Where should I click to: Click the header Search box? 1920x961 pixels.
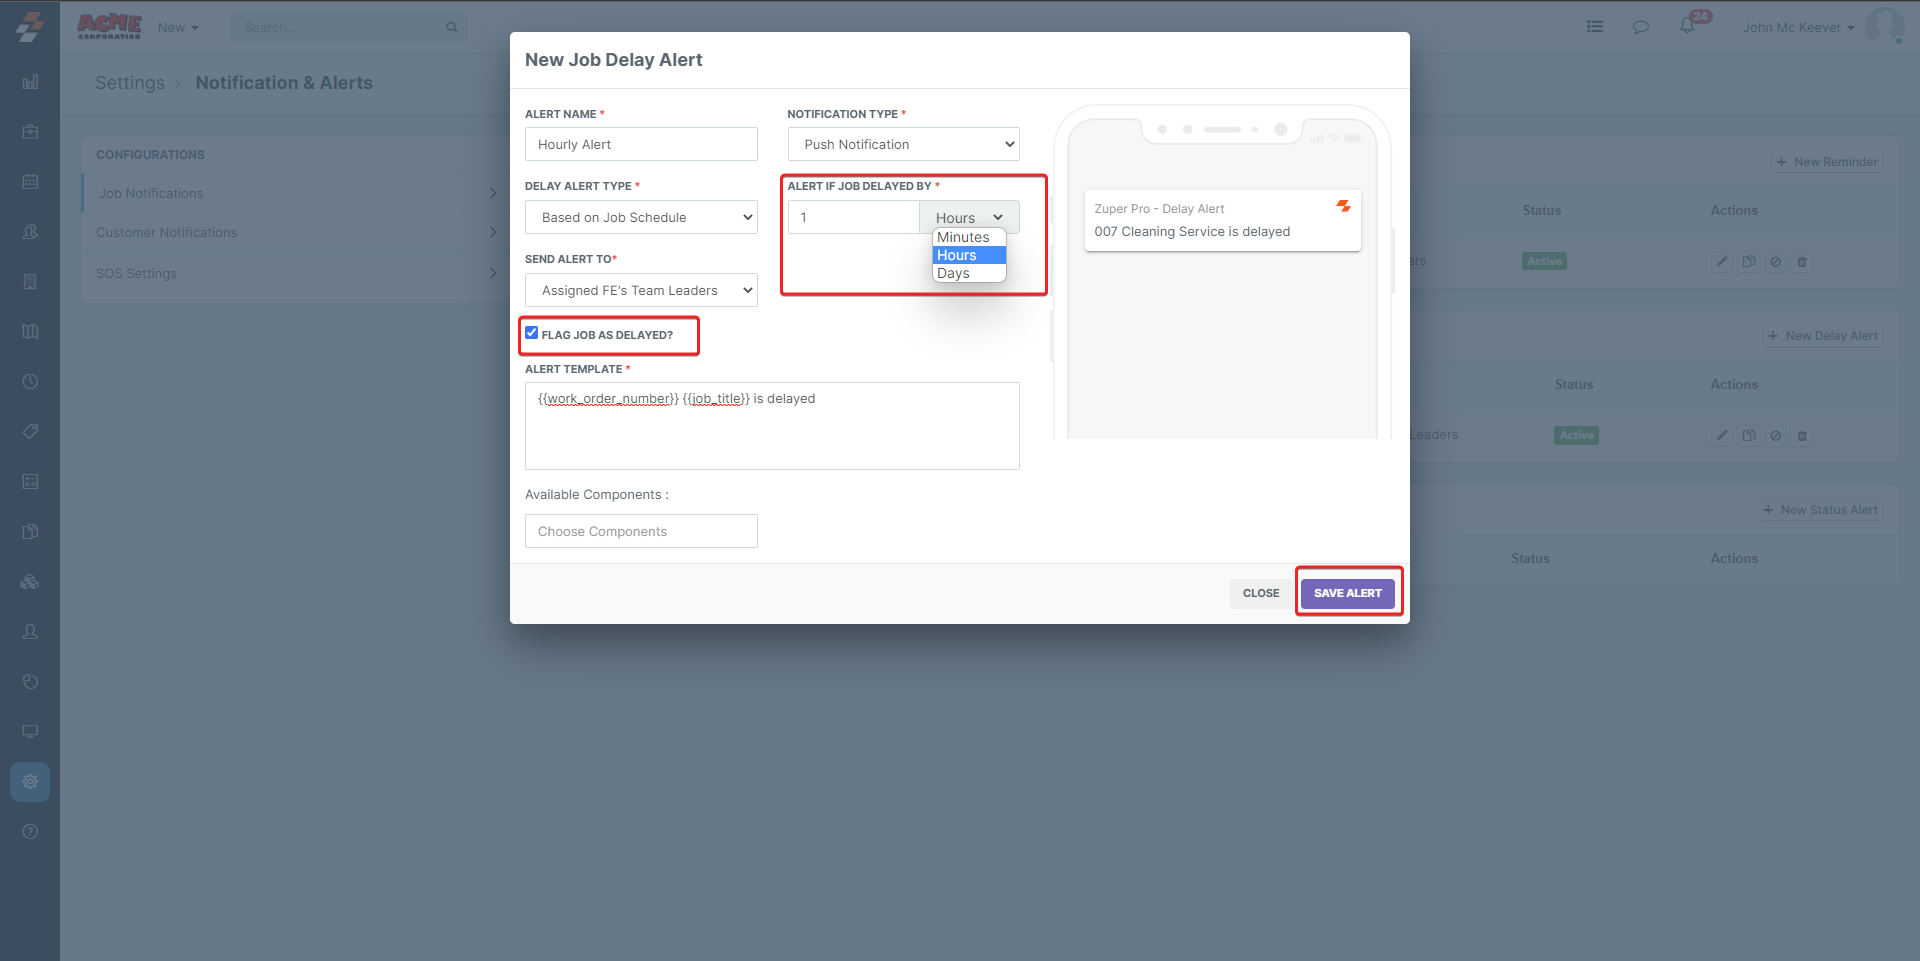pyautogui.click(x=348, y=27)
